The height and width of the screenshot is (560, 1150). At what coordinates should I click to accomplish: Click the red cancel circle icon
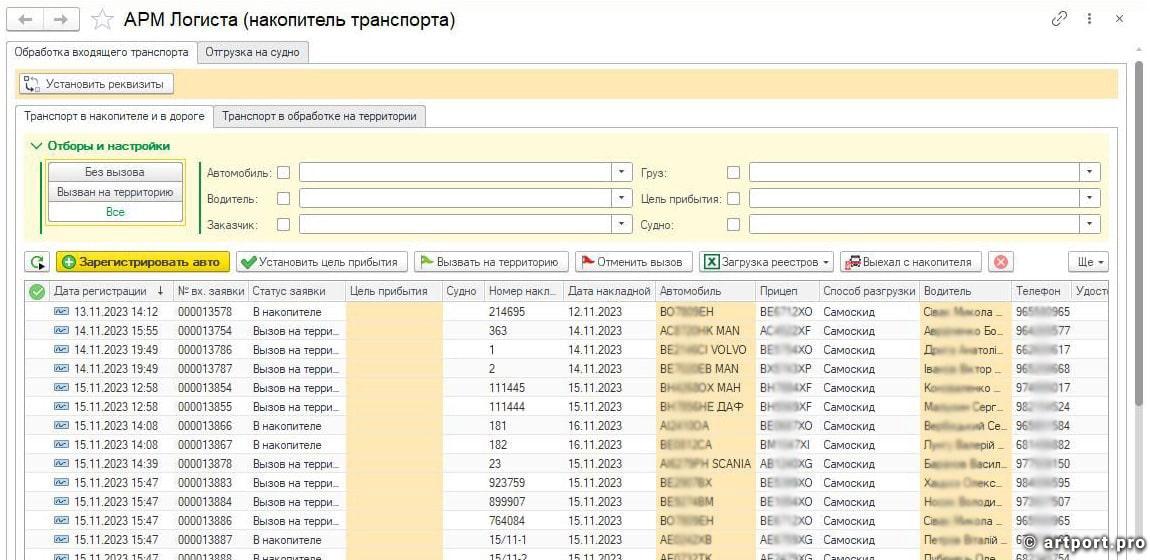[1000, 262]
